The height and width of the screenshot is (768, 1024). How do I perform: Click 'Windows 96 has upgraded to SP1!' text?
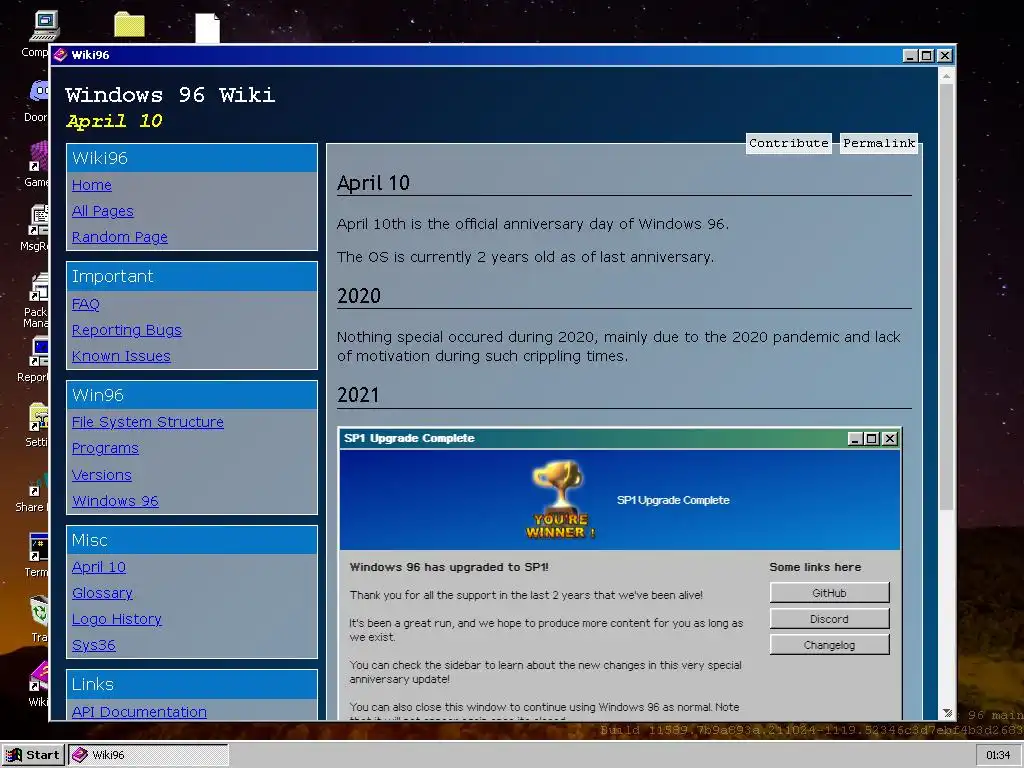(x=449, y=567)
